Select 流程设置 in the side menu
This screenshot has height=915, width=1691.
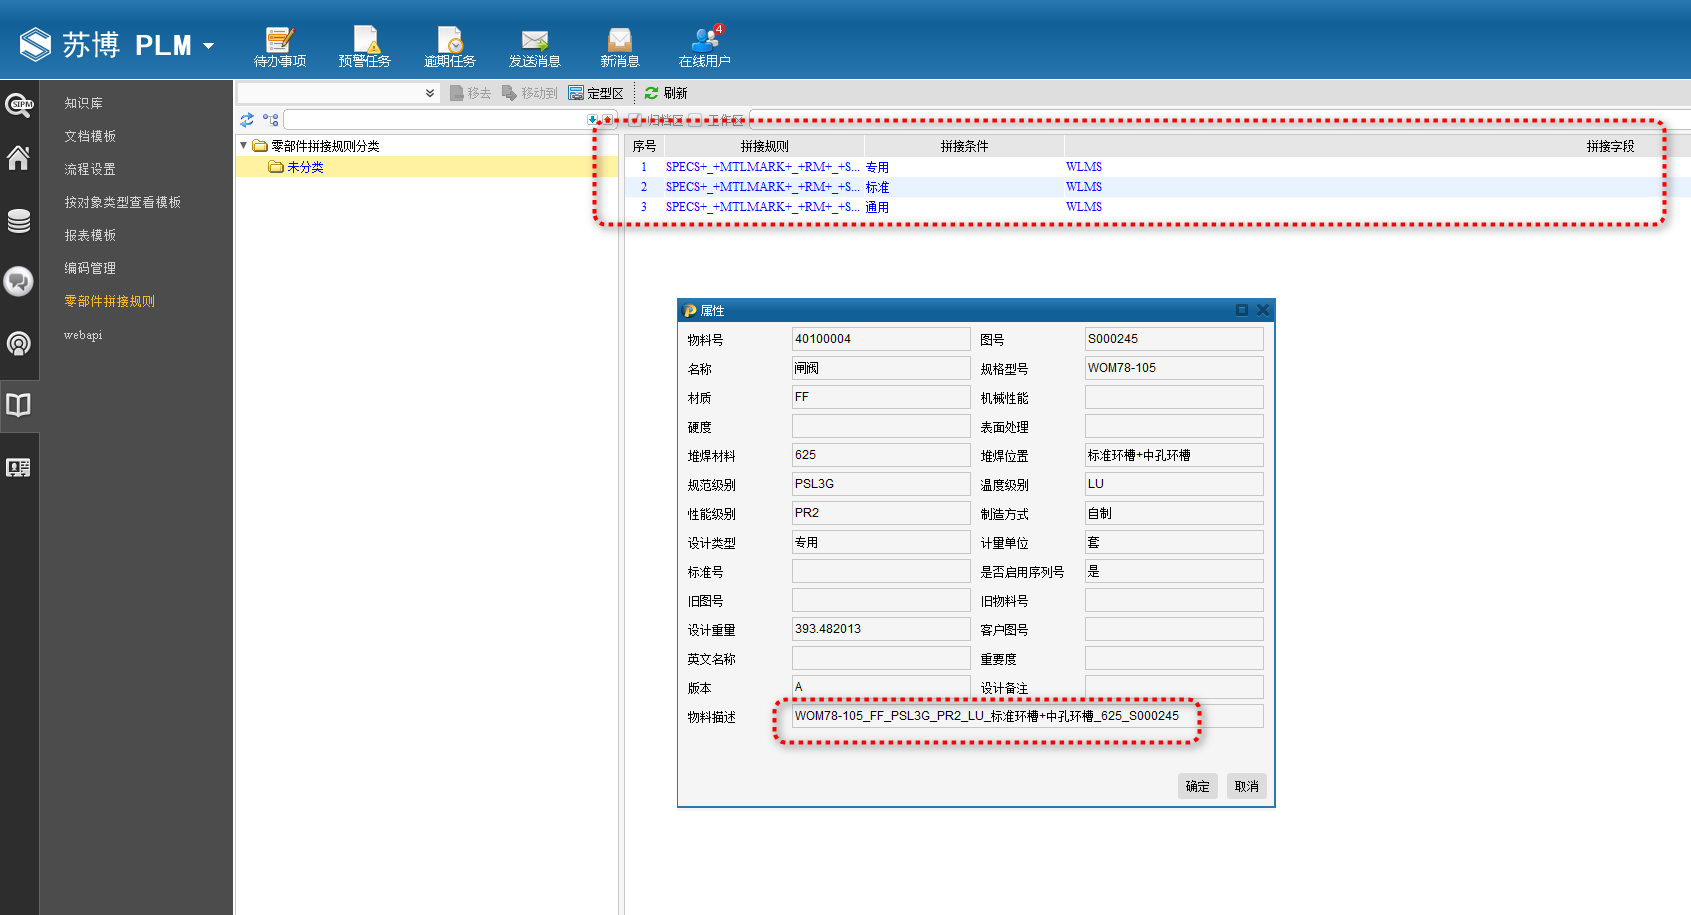click(x=90, y=169)
